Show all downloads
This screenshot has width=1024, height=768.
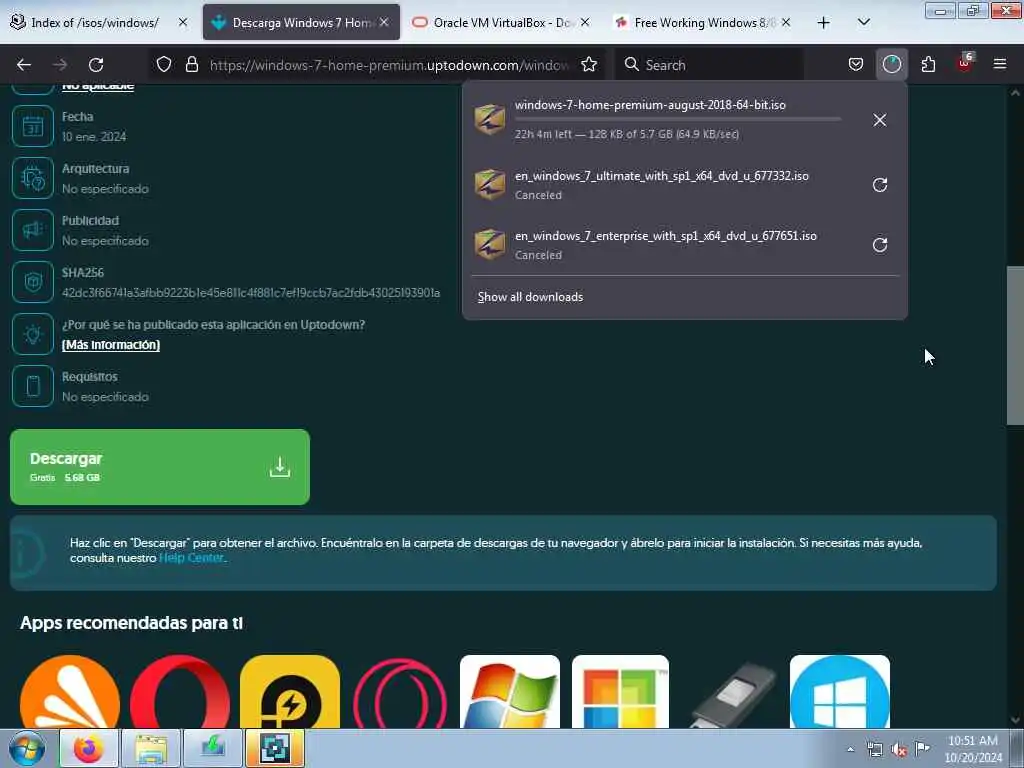530,297
